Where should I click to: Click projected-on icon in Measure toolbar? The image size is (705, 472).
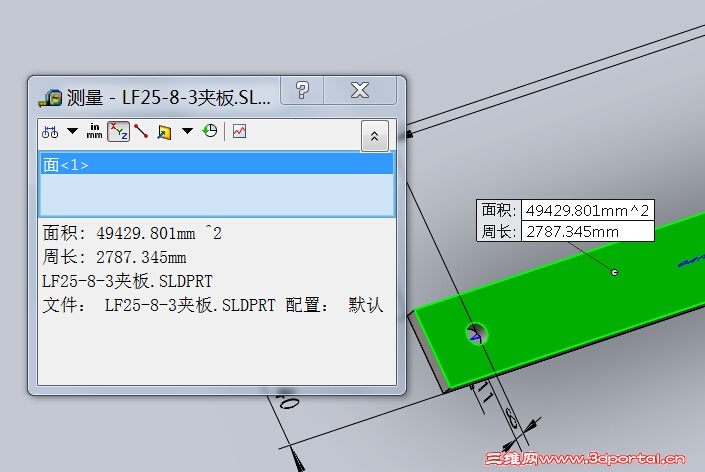tap(164, 132)
